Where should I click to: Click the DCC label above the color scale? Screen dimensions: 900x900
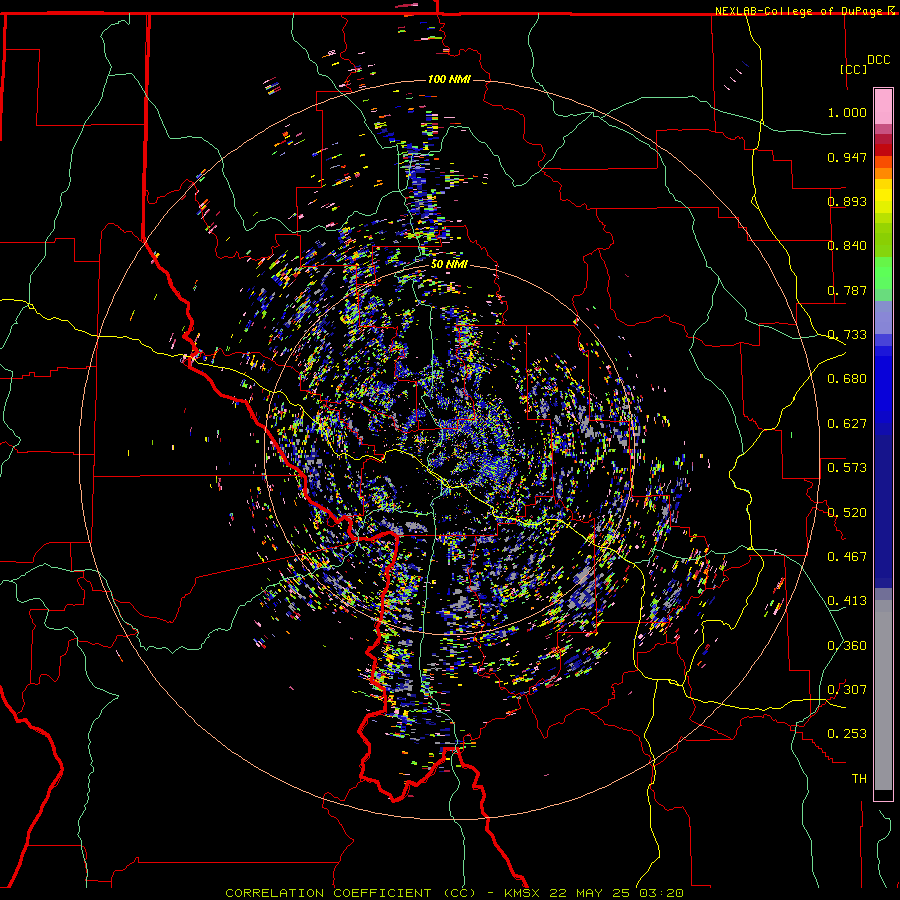tap(878, 60)
